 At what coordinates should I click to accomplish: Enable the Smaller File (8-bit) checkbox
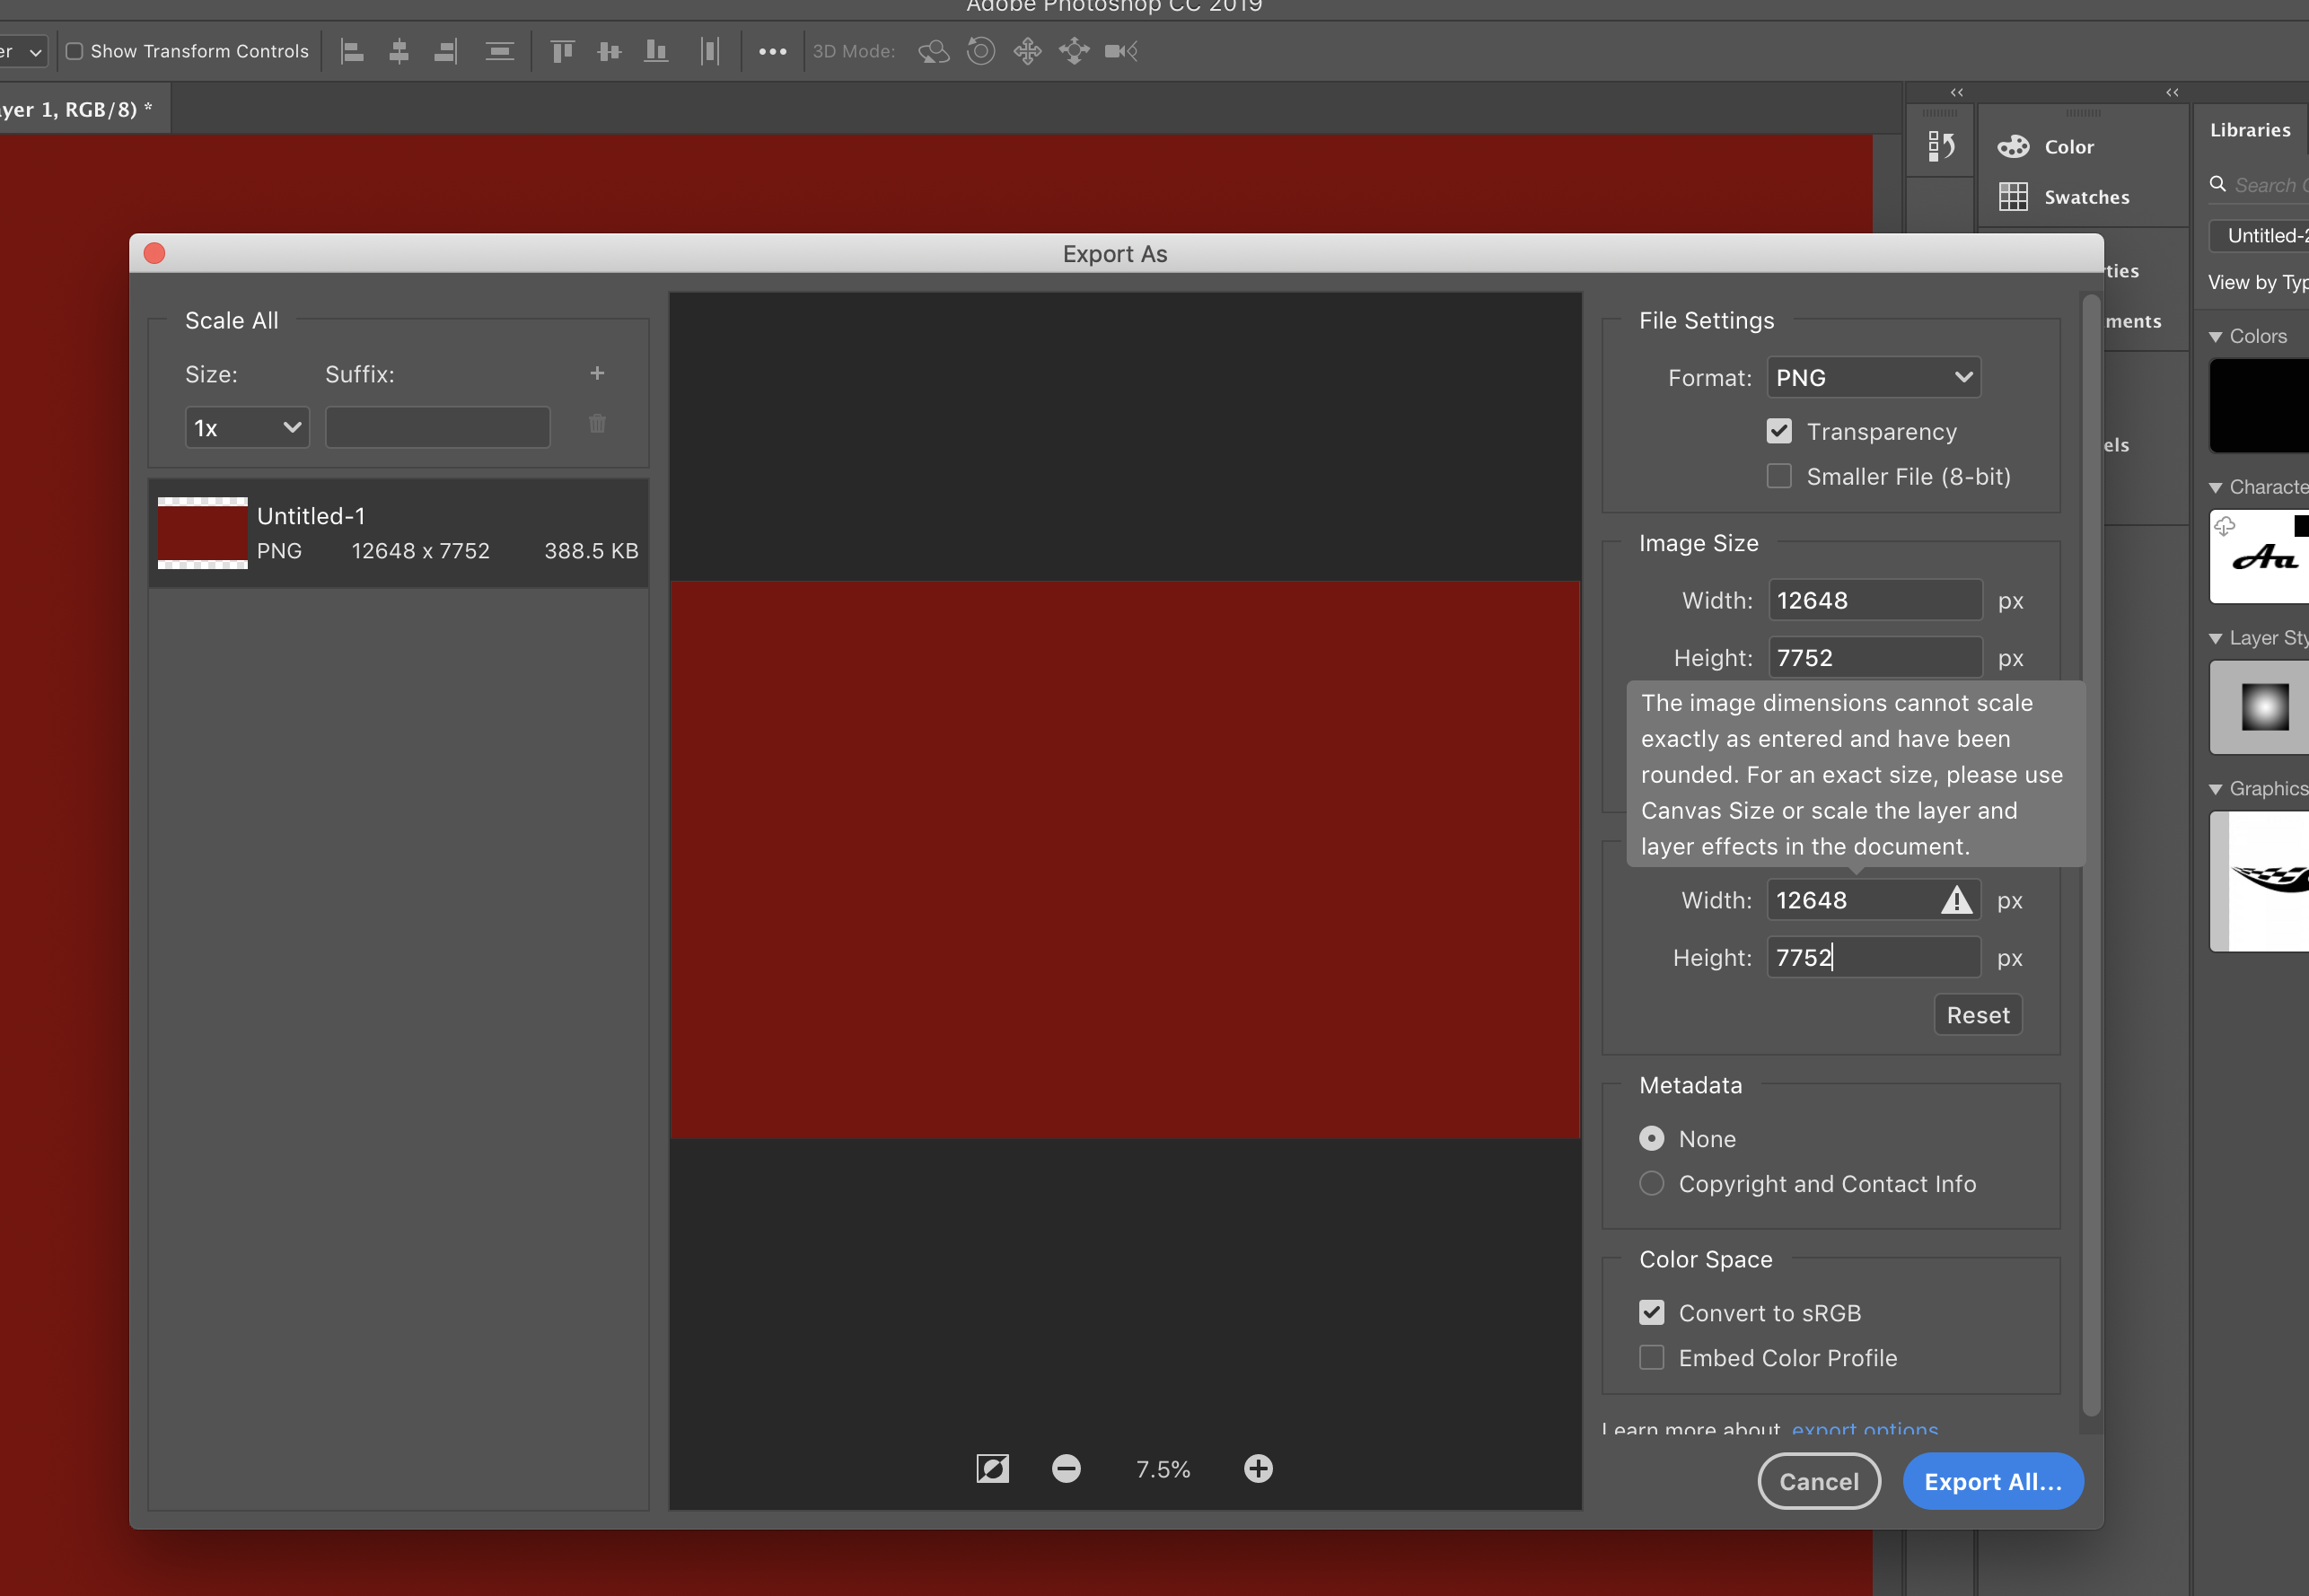[1778, 476]
